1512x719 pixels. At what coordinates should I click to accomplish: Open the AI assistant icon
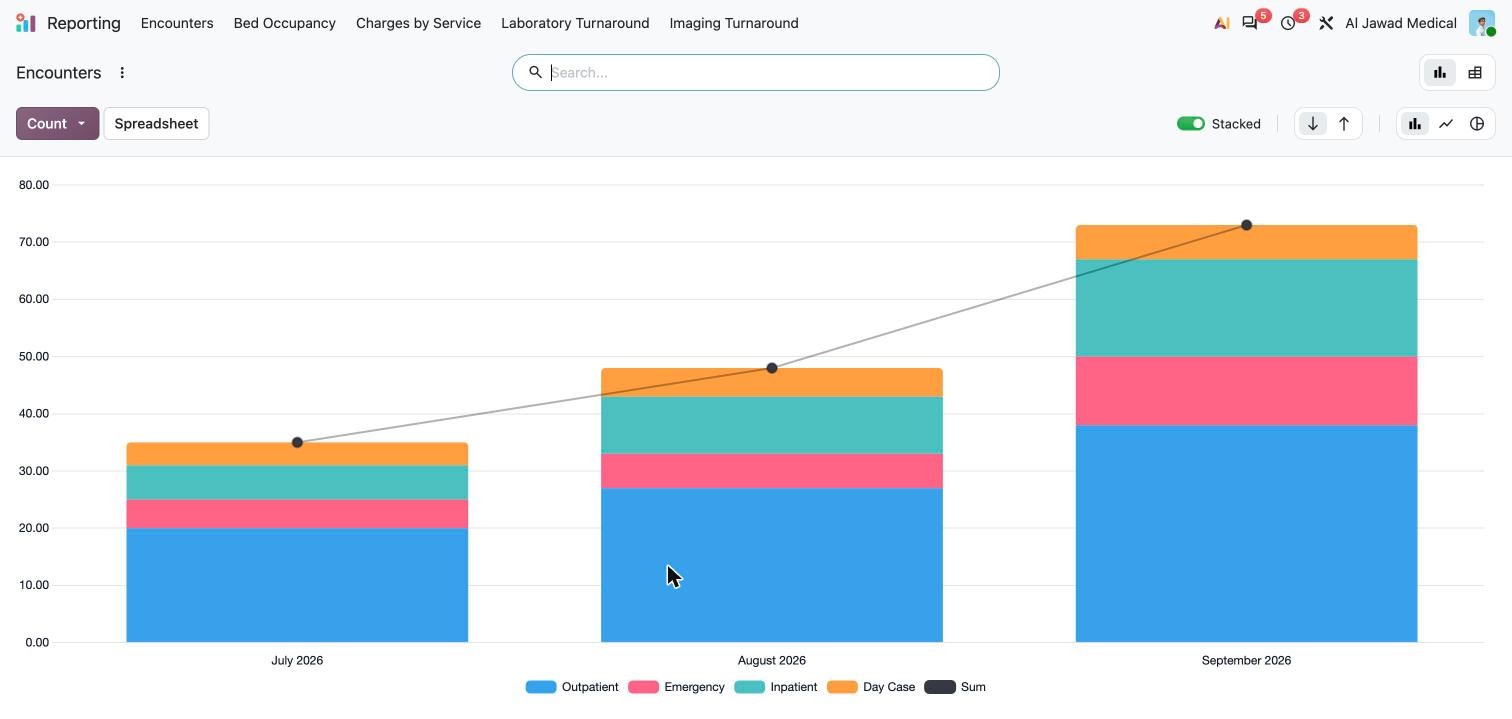1221,23
